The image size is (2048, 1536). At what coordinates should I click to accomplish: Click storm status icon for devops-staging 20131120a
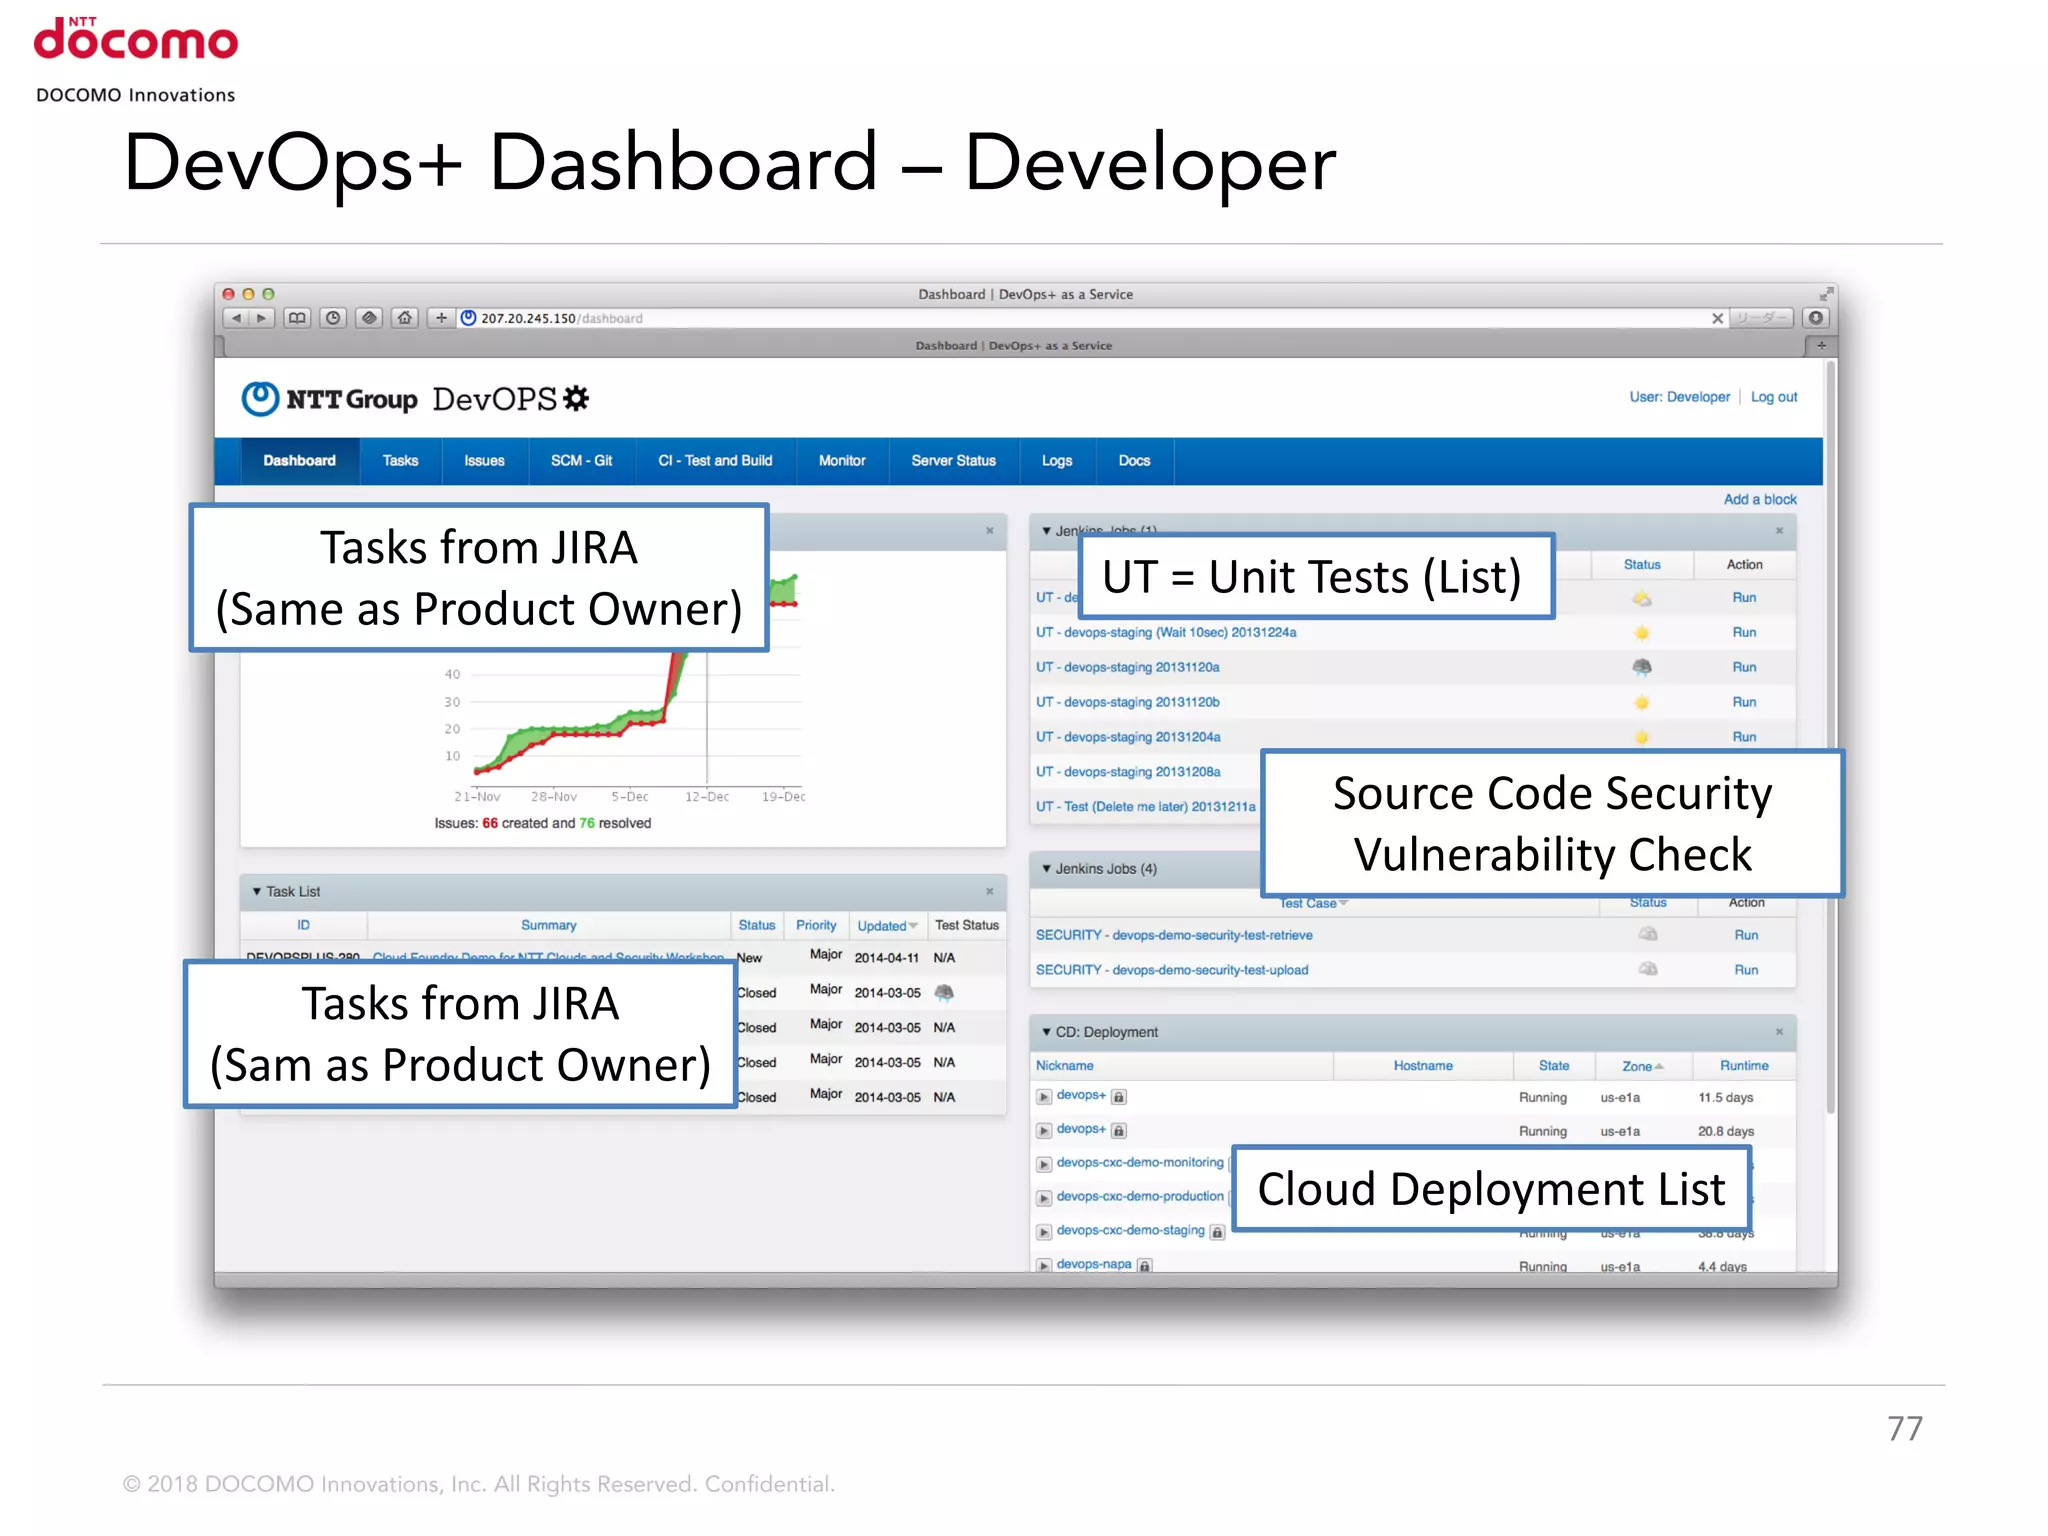pyautogui.click(x=1642, y=667)
